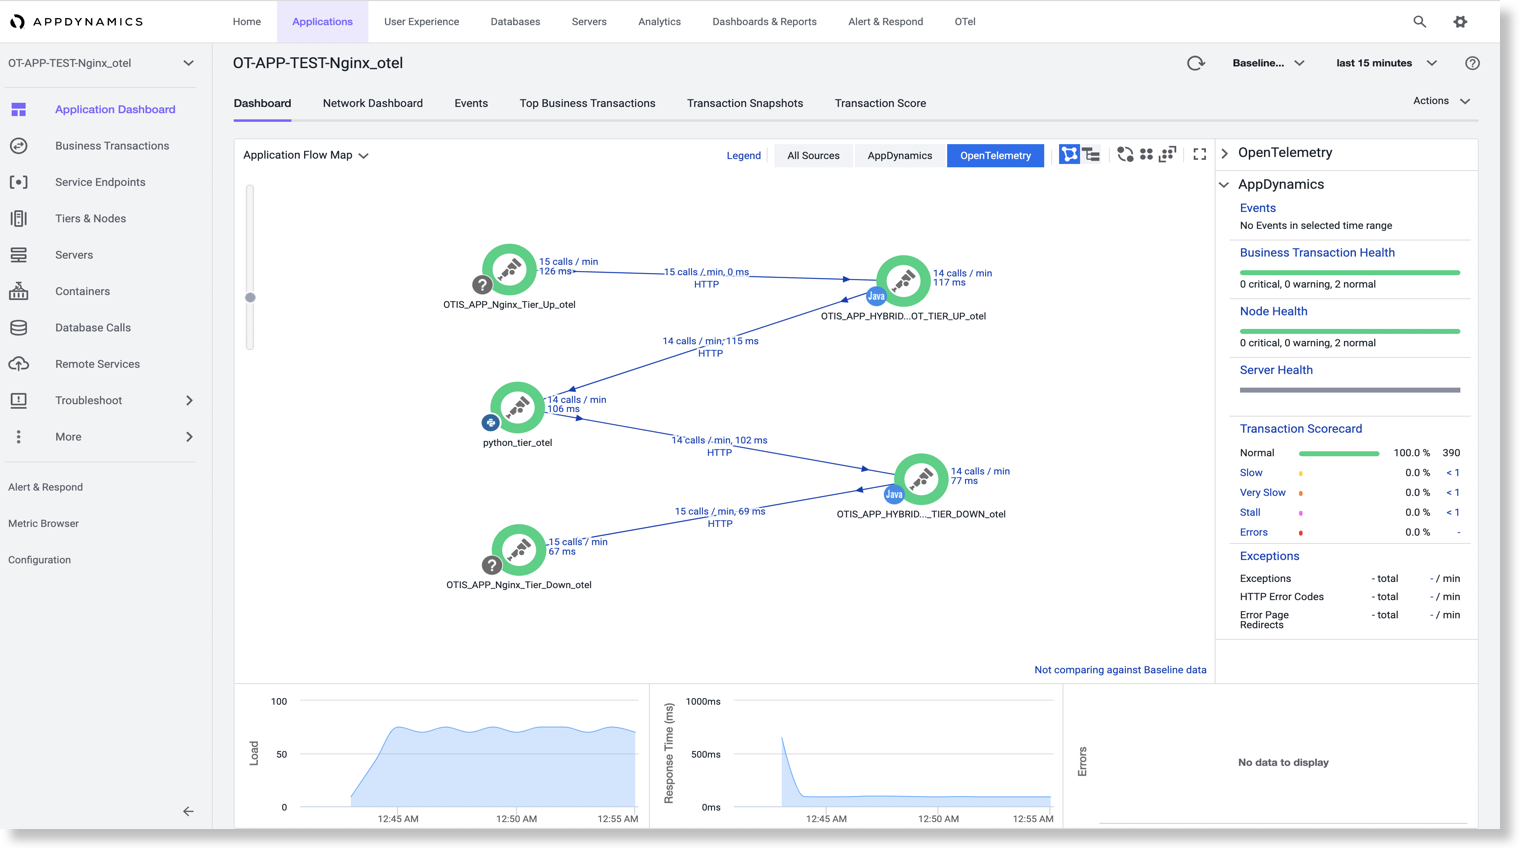Screen dimensions: 1520x849
Task: Select the python_tier_otel node
Action: [x=517, y=407]
